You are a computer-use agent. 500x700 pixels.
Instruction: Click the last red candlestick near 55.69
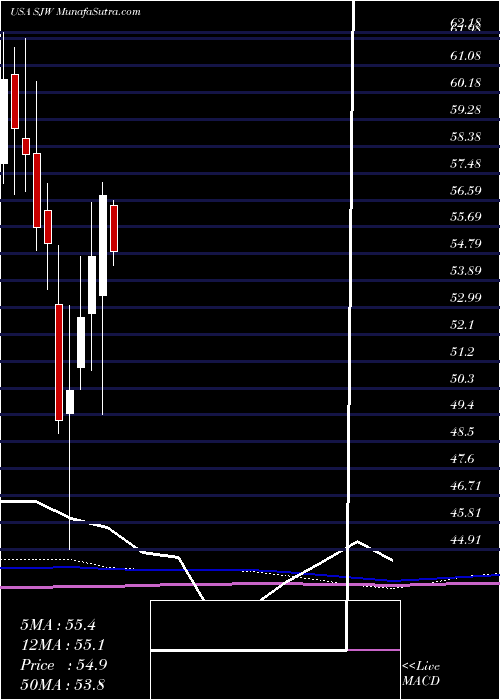click(x=114, y=228)
